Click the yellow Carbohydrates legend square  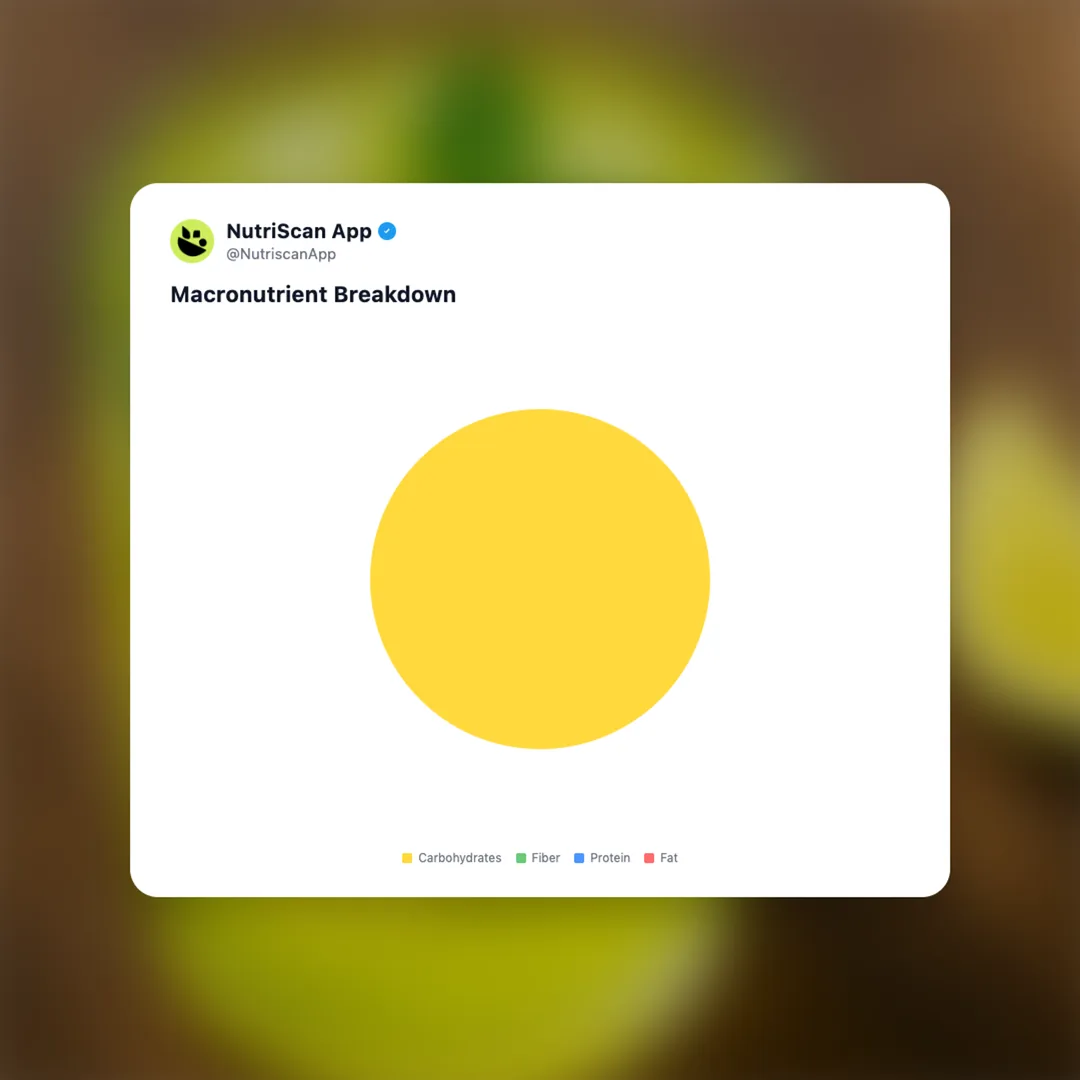tap(407, 858)
